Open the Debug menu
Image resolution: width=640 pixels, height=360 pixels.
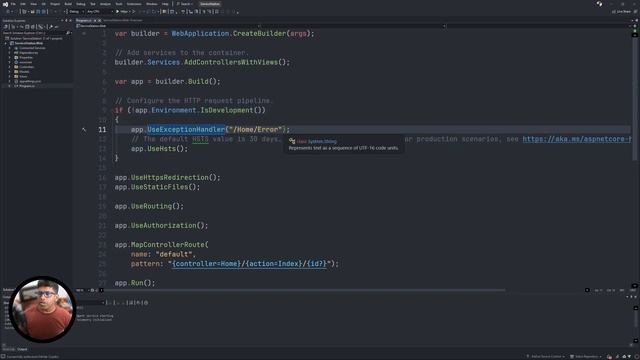pos(81,4)
